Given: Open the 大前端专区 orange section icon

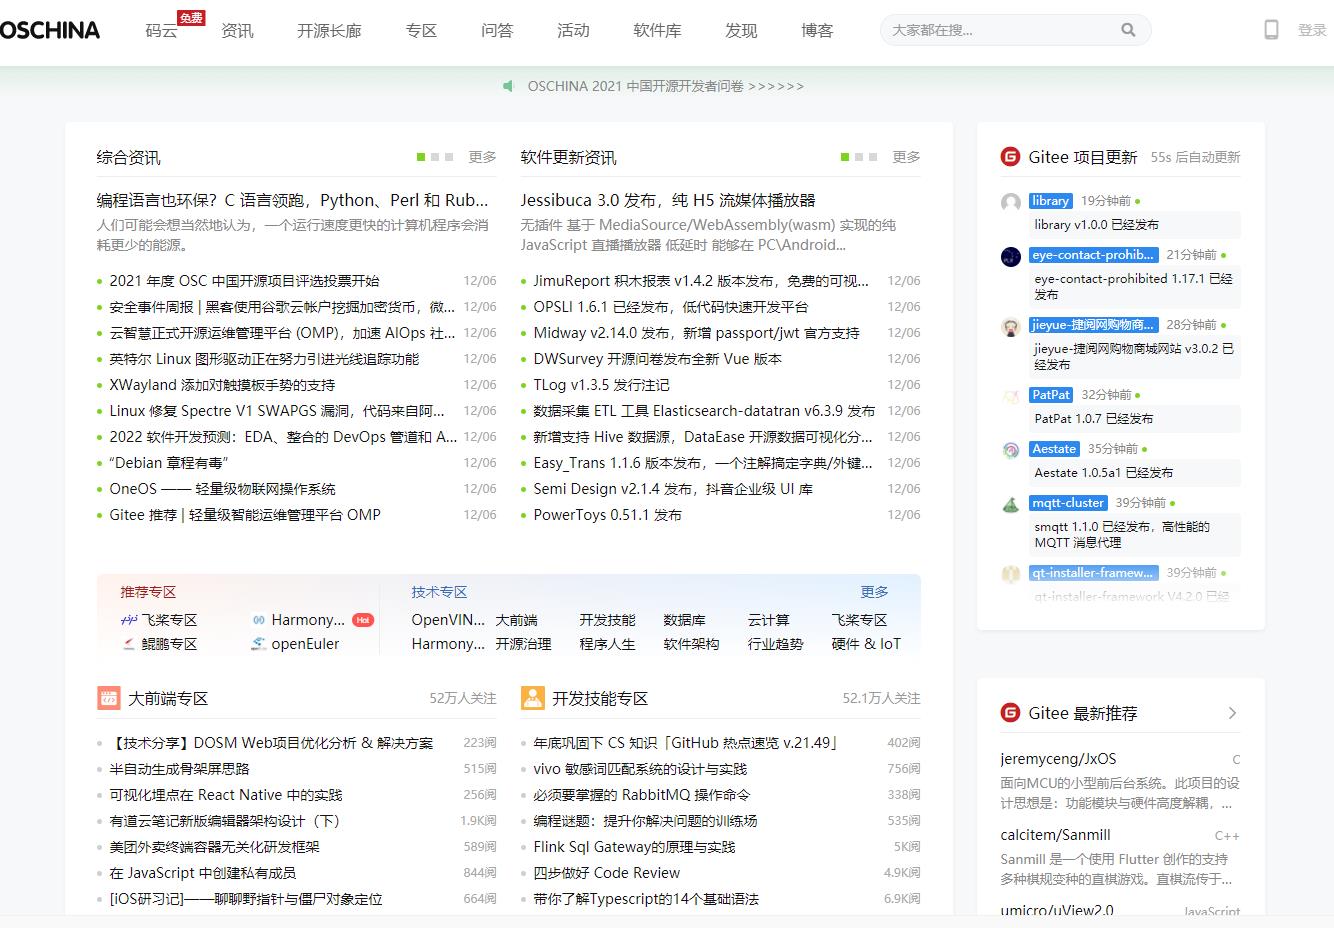Looking at the screenshot, I should point(109,698).
